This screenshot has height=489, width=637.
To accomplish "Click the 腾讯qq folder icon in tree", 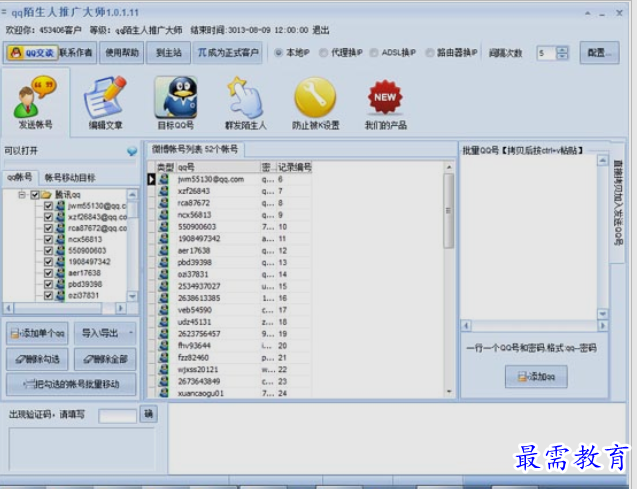I will click(46, 195).
